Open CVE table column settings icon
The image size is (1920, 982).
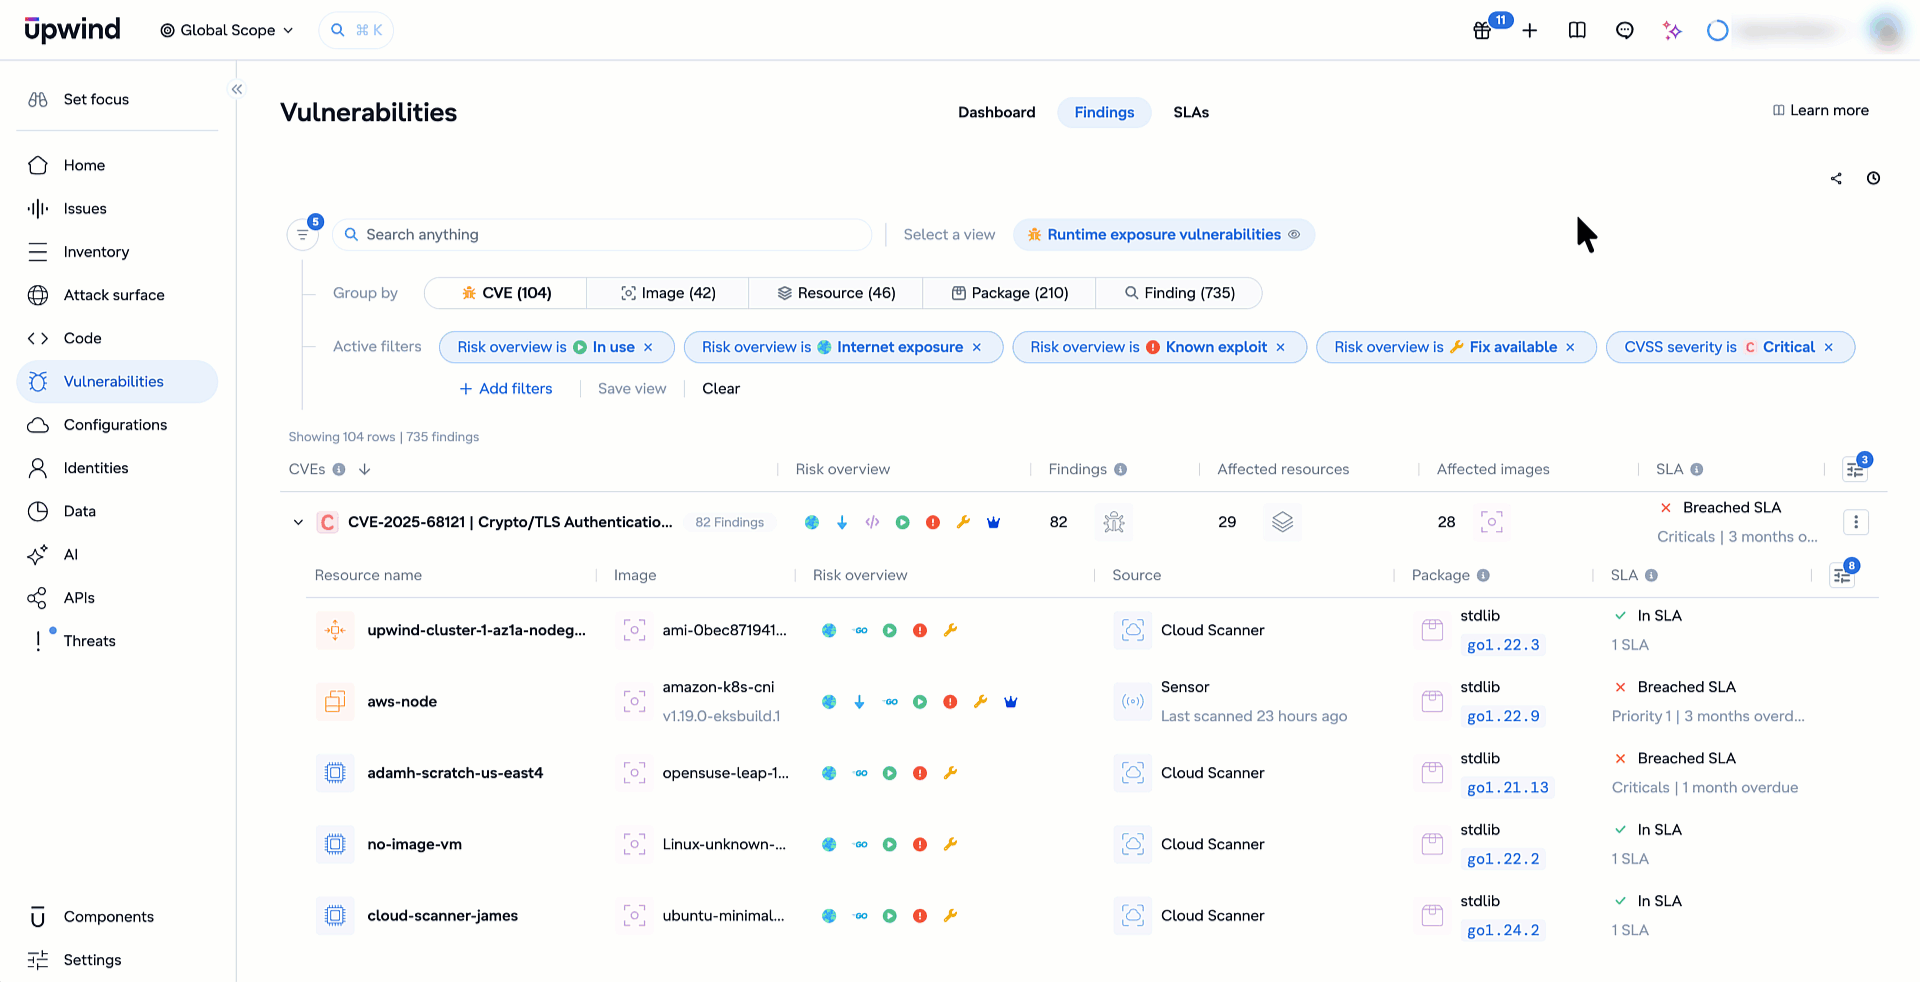1855,469
